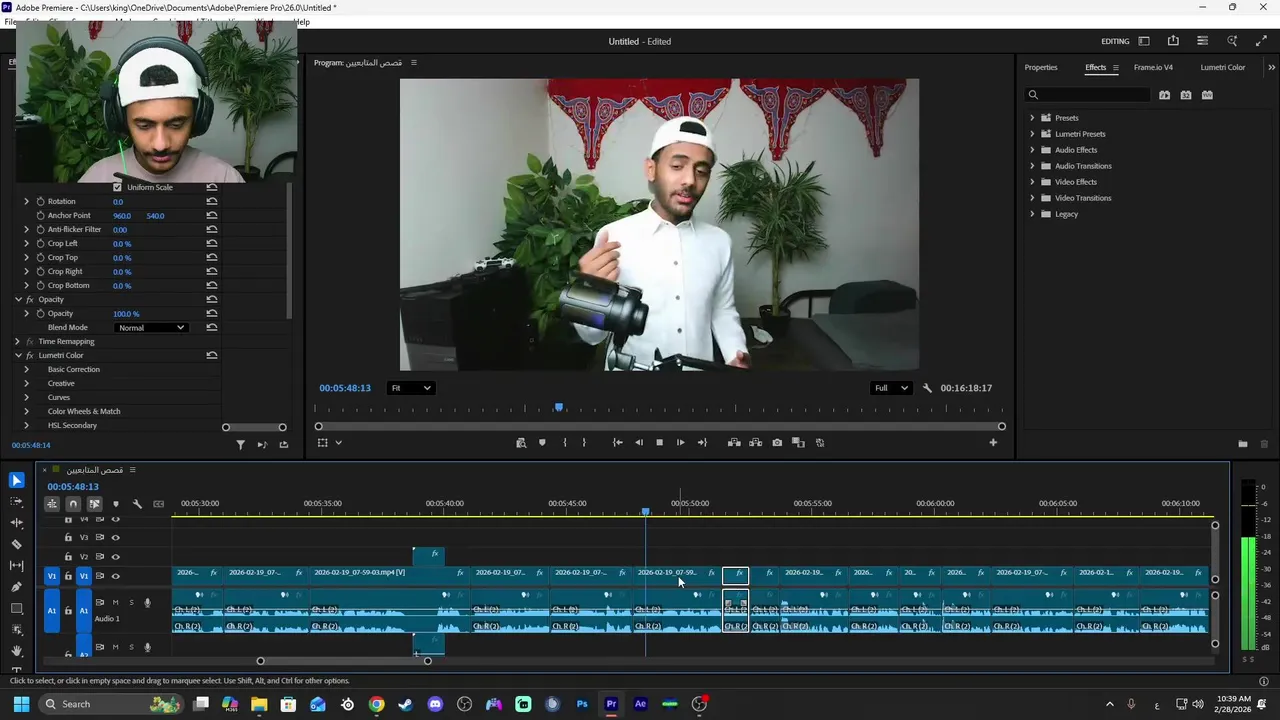Expand Presets folder in Effects
The width and height of the screenshot is (1280, 720).
coord(1032,118)
